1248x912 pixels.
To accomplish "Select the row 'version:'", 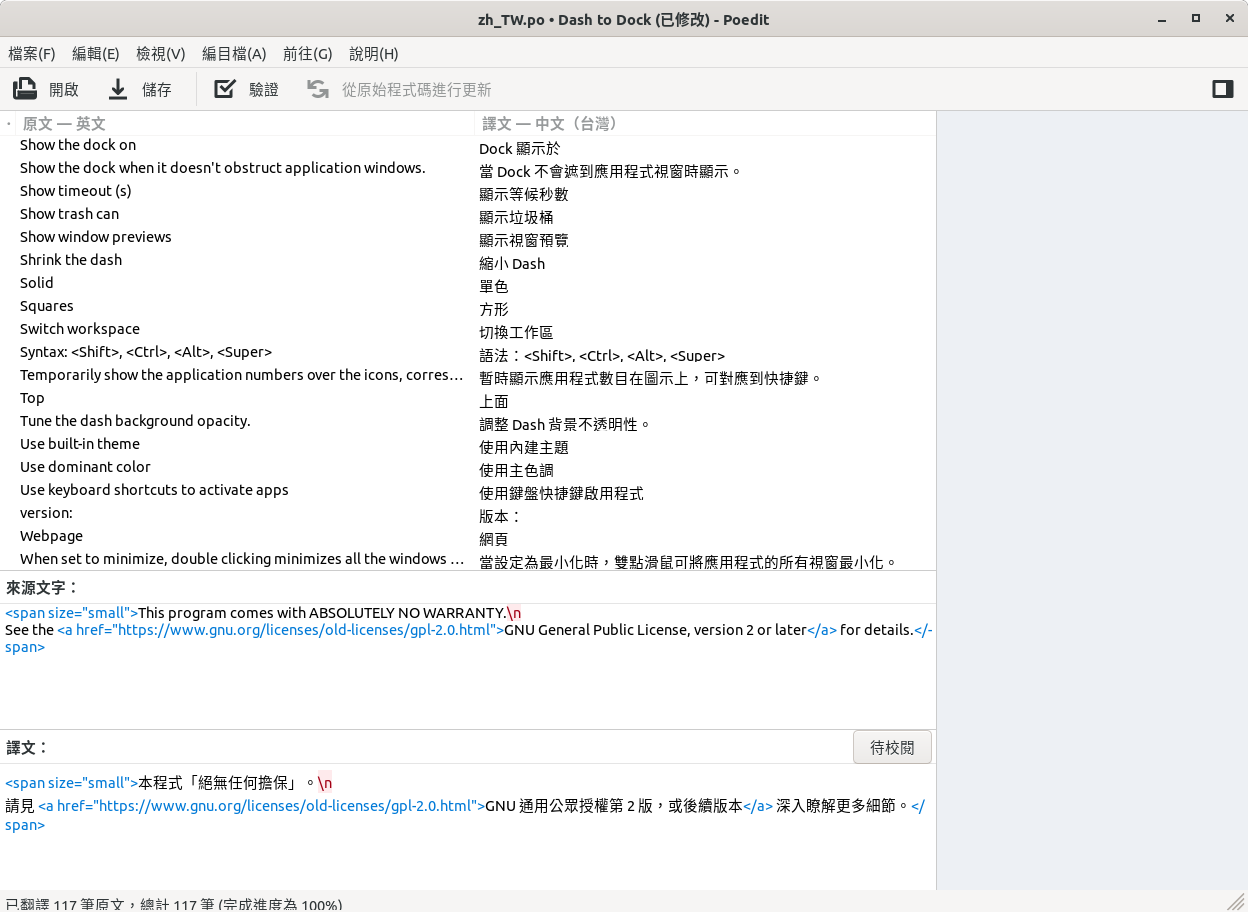I will (x=468, y=514).
